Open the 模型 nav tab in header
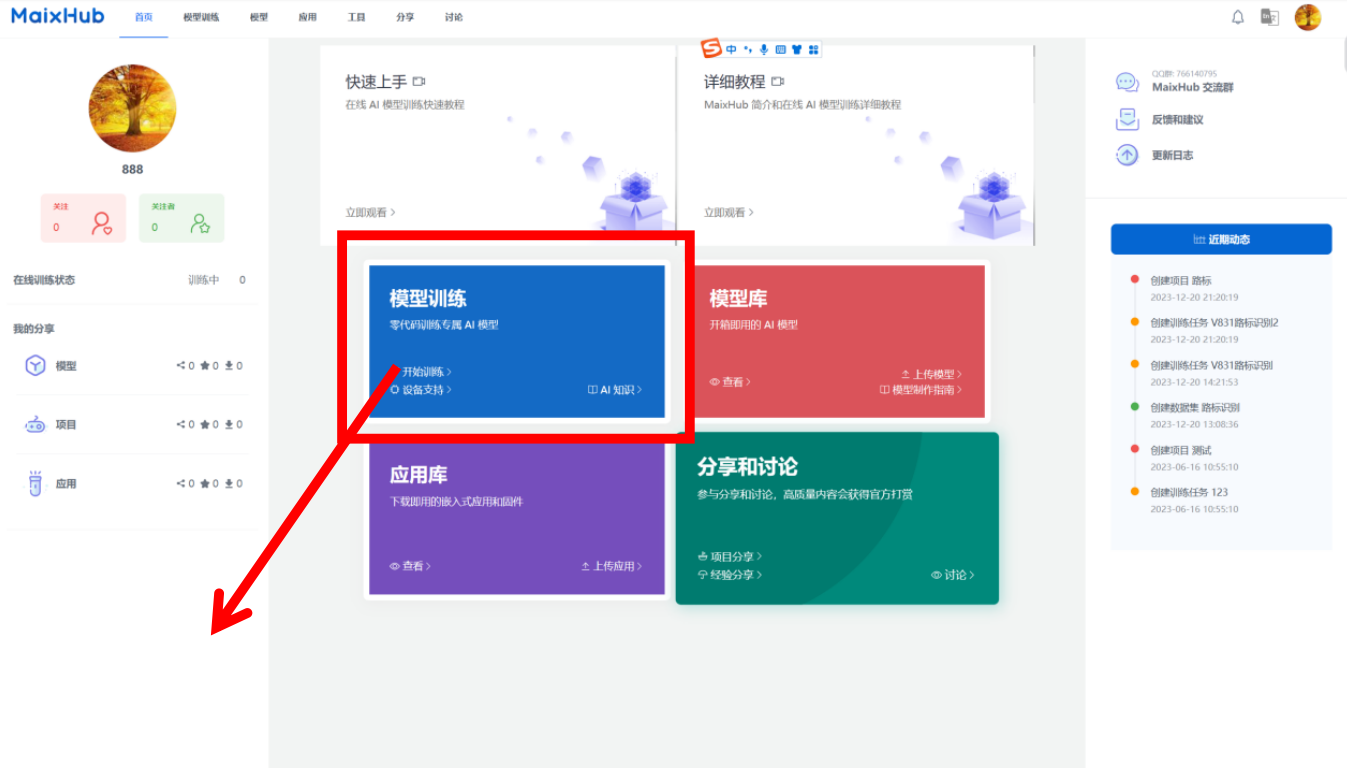The width and height of the screenshot is (1347, 772). click(x=259, y=18)
